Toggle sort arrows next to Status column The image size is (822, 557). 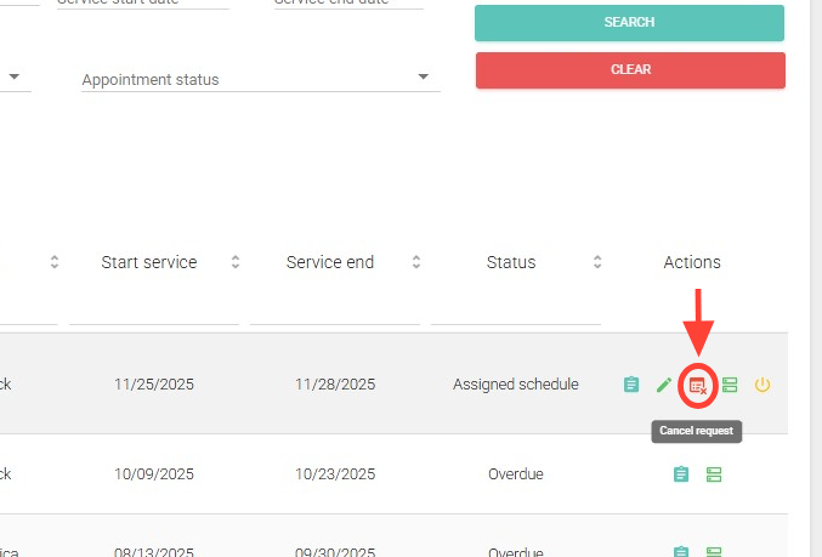tap(597, 262)
